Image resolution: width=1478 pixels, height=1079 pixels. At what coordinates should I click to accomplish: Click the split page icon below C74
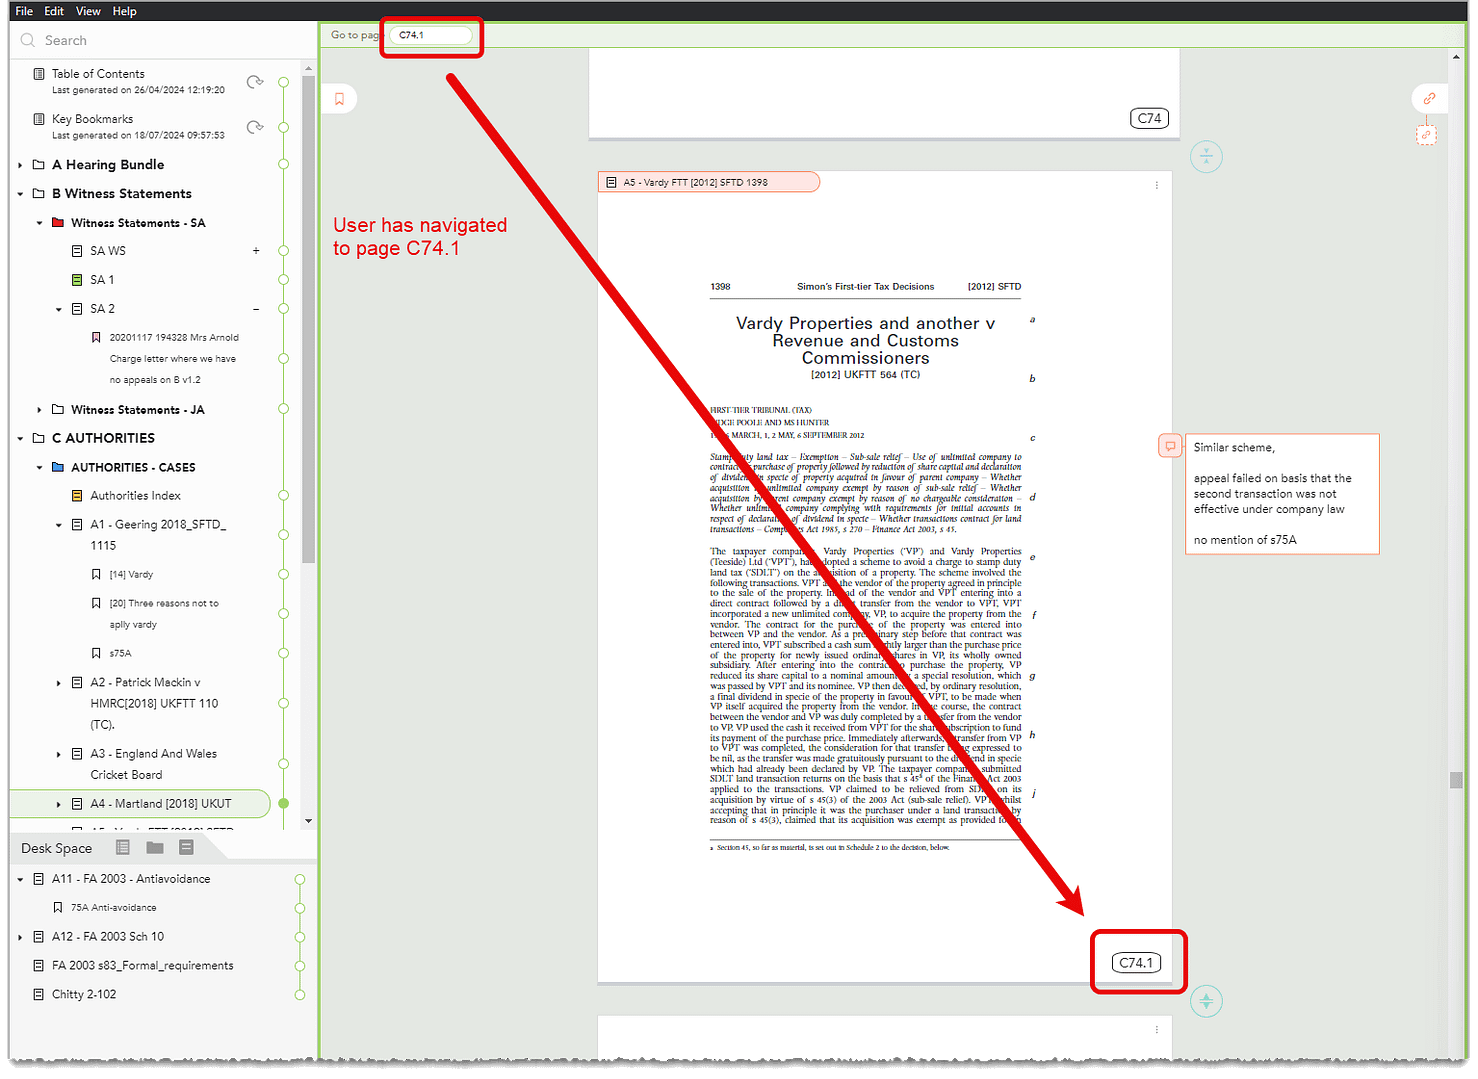[x=1207, y=156]
